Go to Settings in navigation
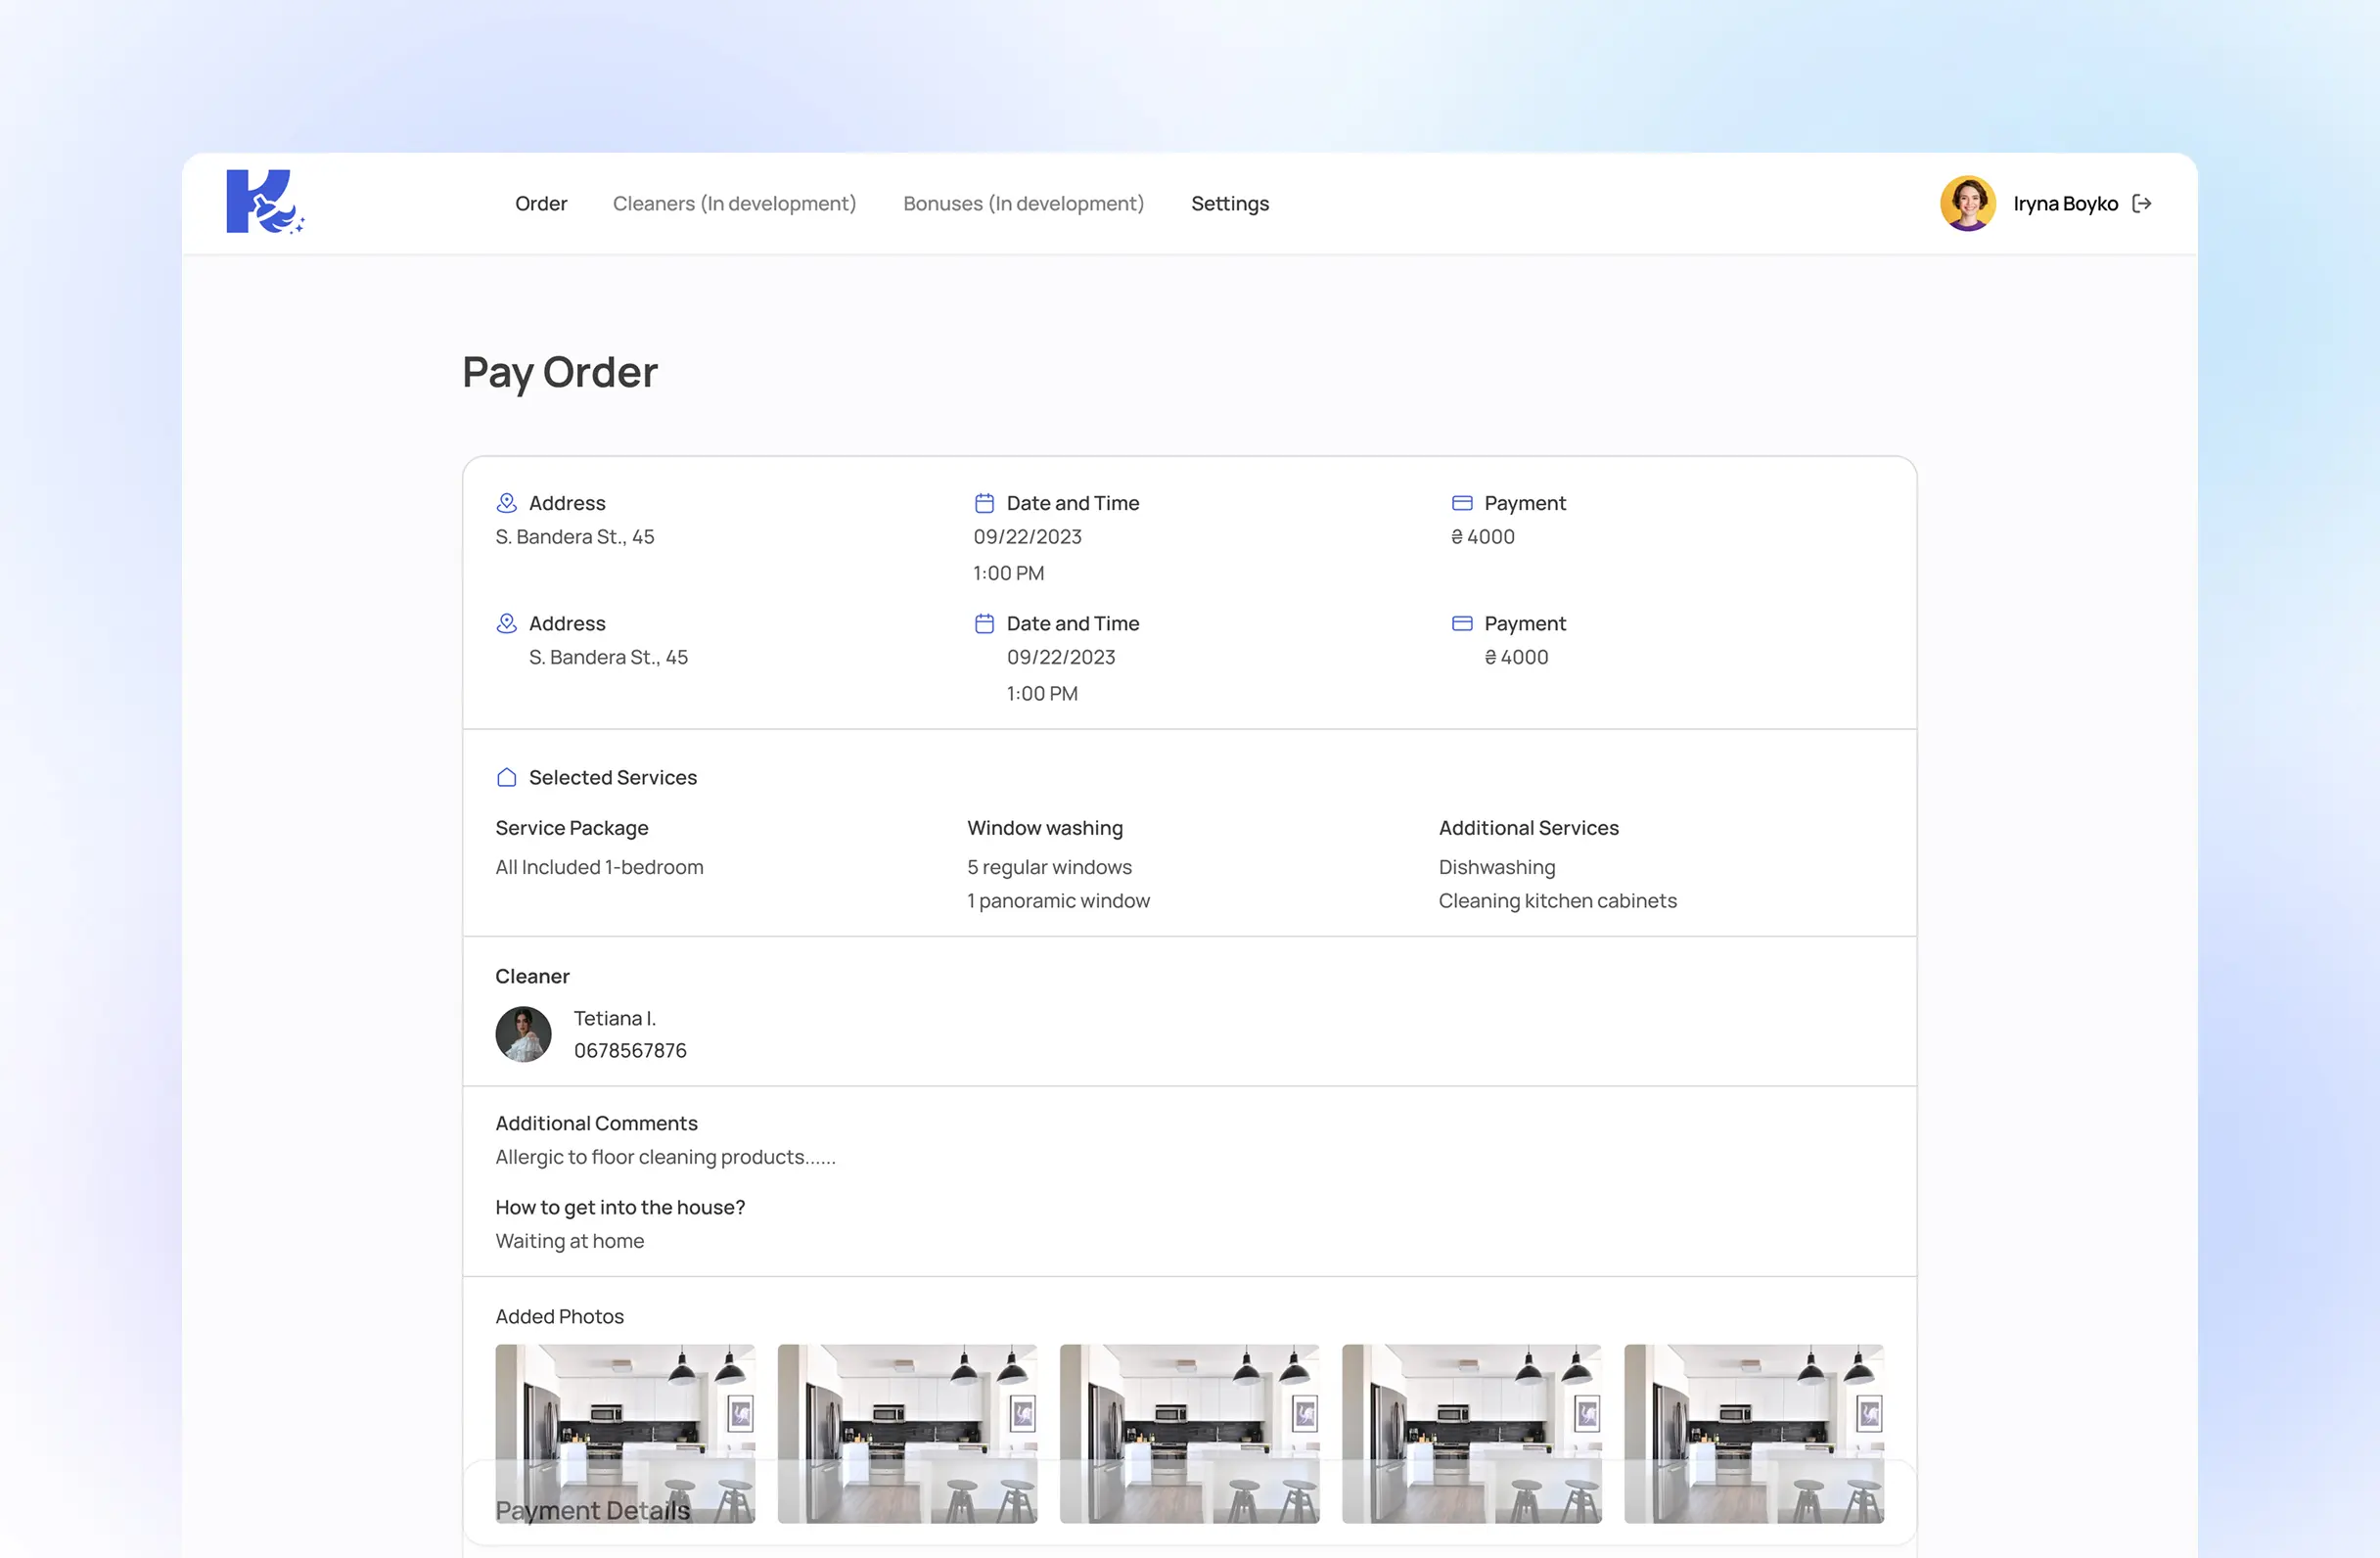Viewport: 2380px width, 1558px height. (1229, 204)
